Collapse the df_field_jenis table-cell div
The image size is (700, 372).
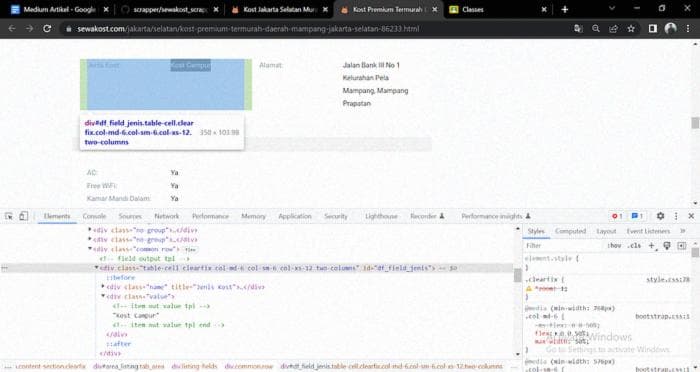tap(96, 268)
